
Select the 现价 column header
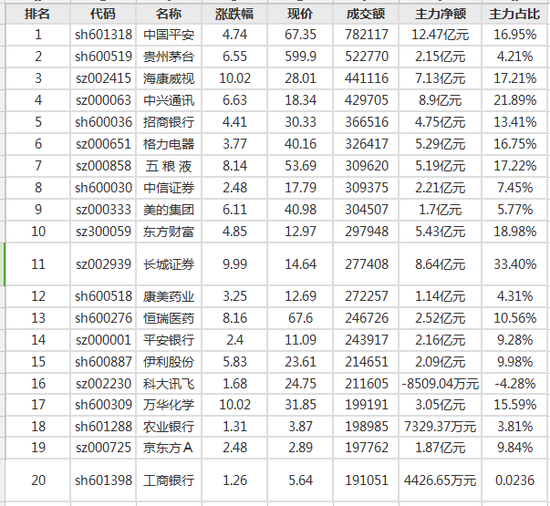[300, 14]
